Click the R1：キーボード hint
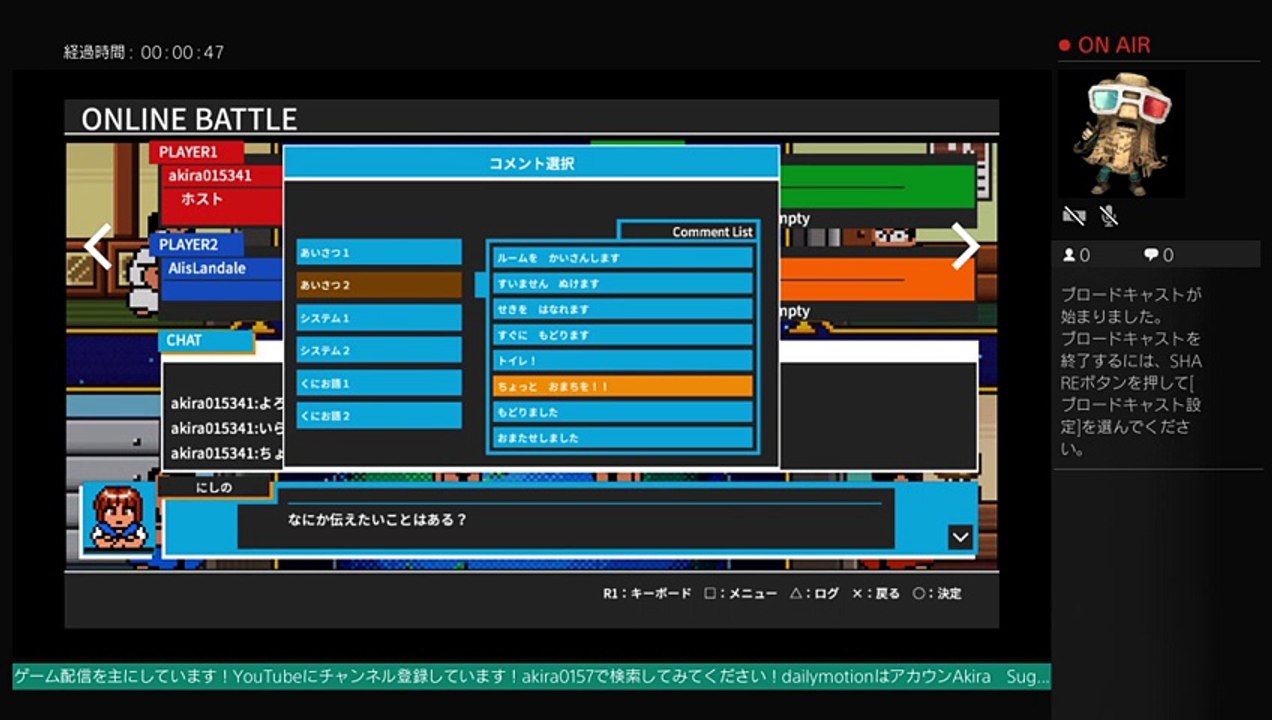The image size is (1272, 720). [647, 593]
